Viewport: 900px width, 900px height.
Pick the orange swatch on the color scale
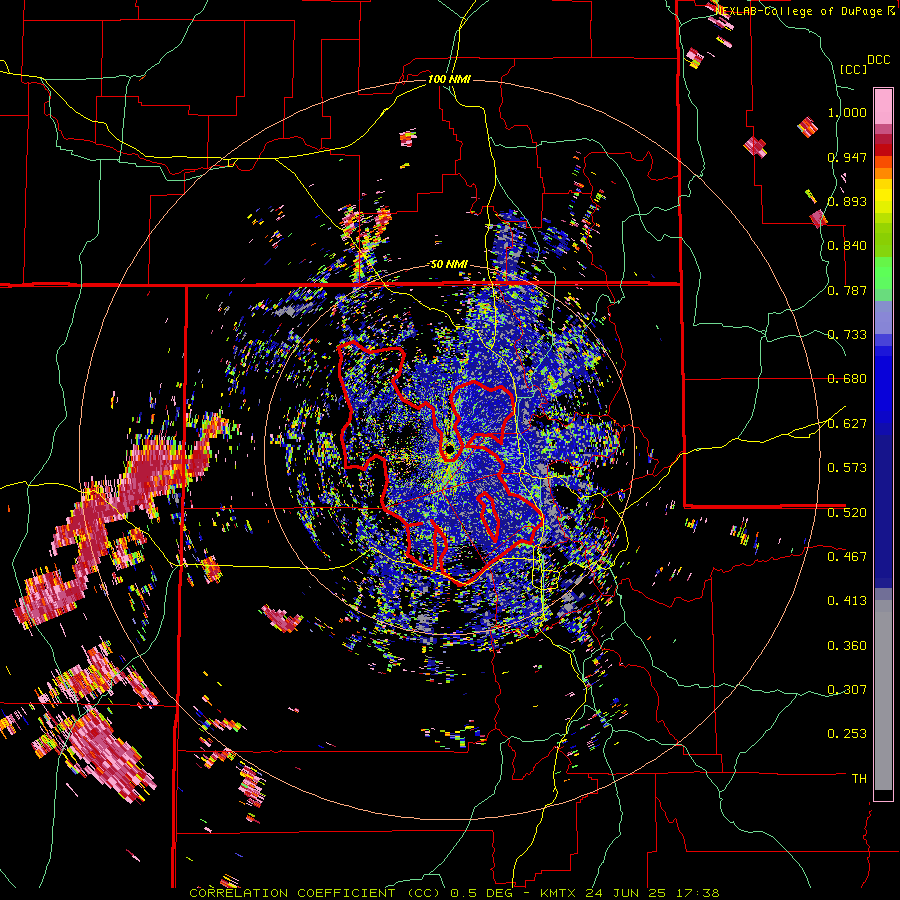click(883, 173)
